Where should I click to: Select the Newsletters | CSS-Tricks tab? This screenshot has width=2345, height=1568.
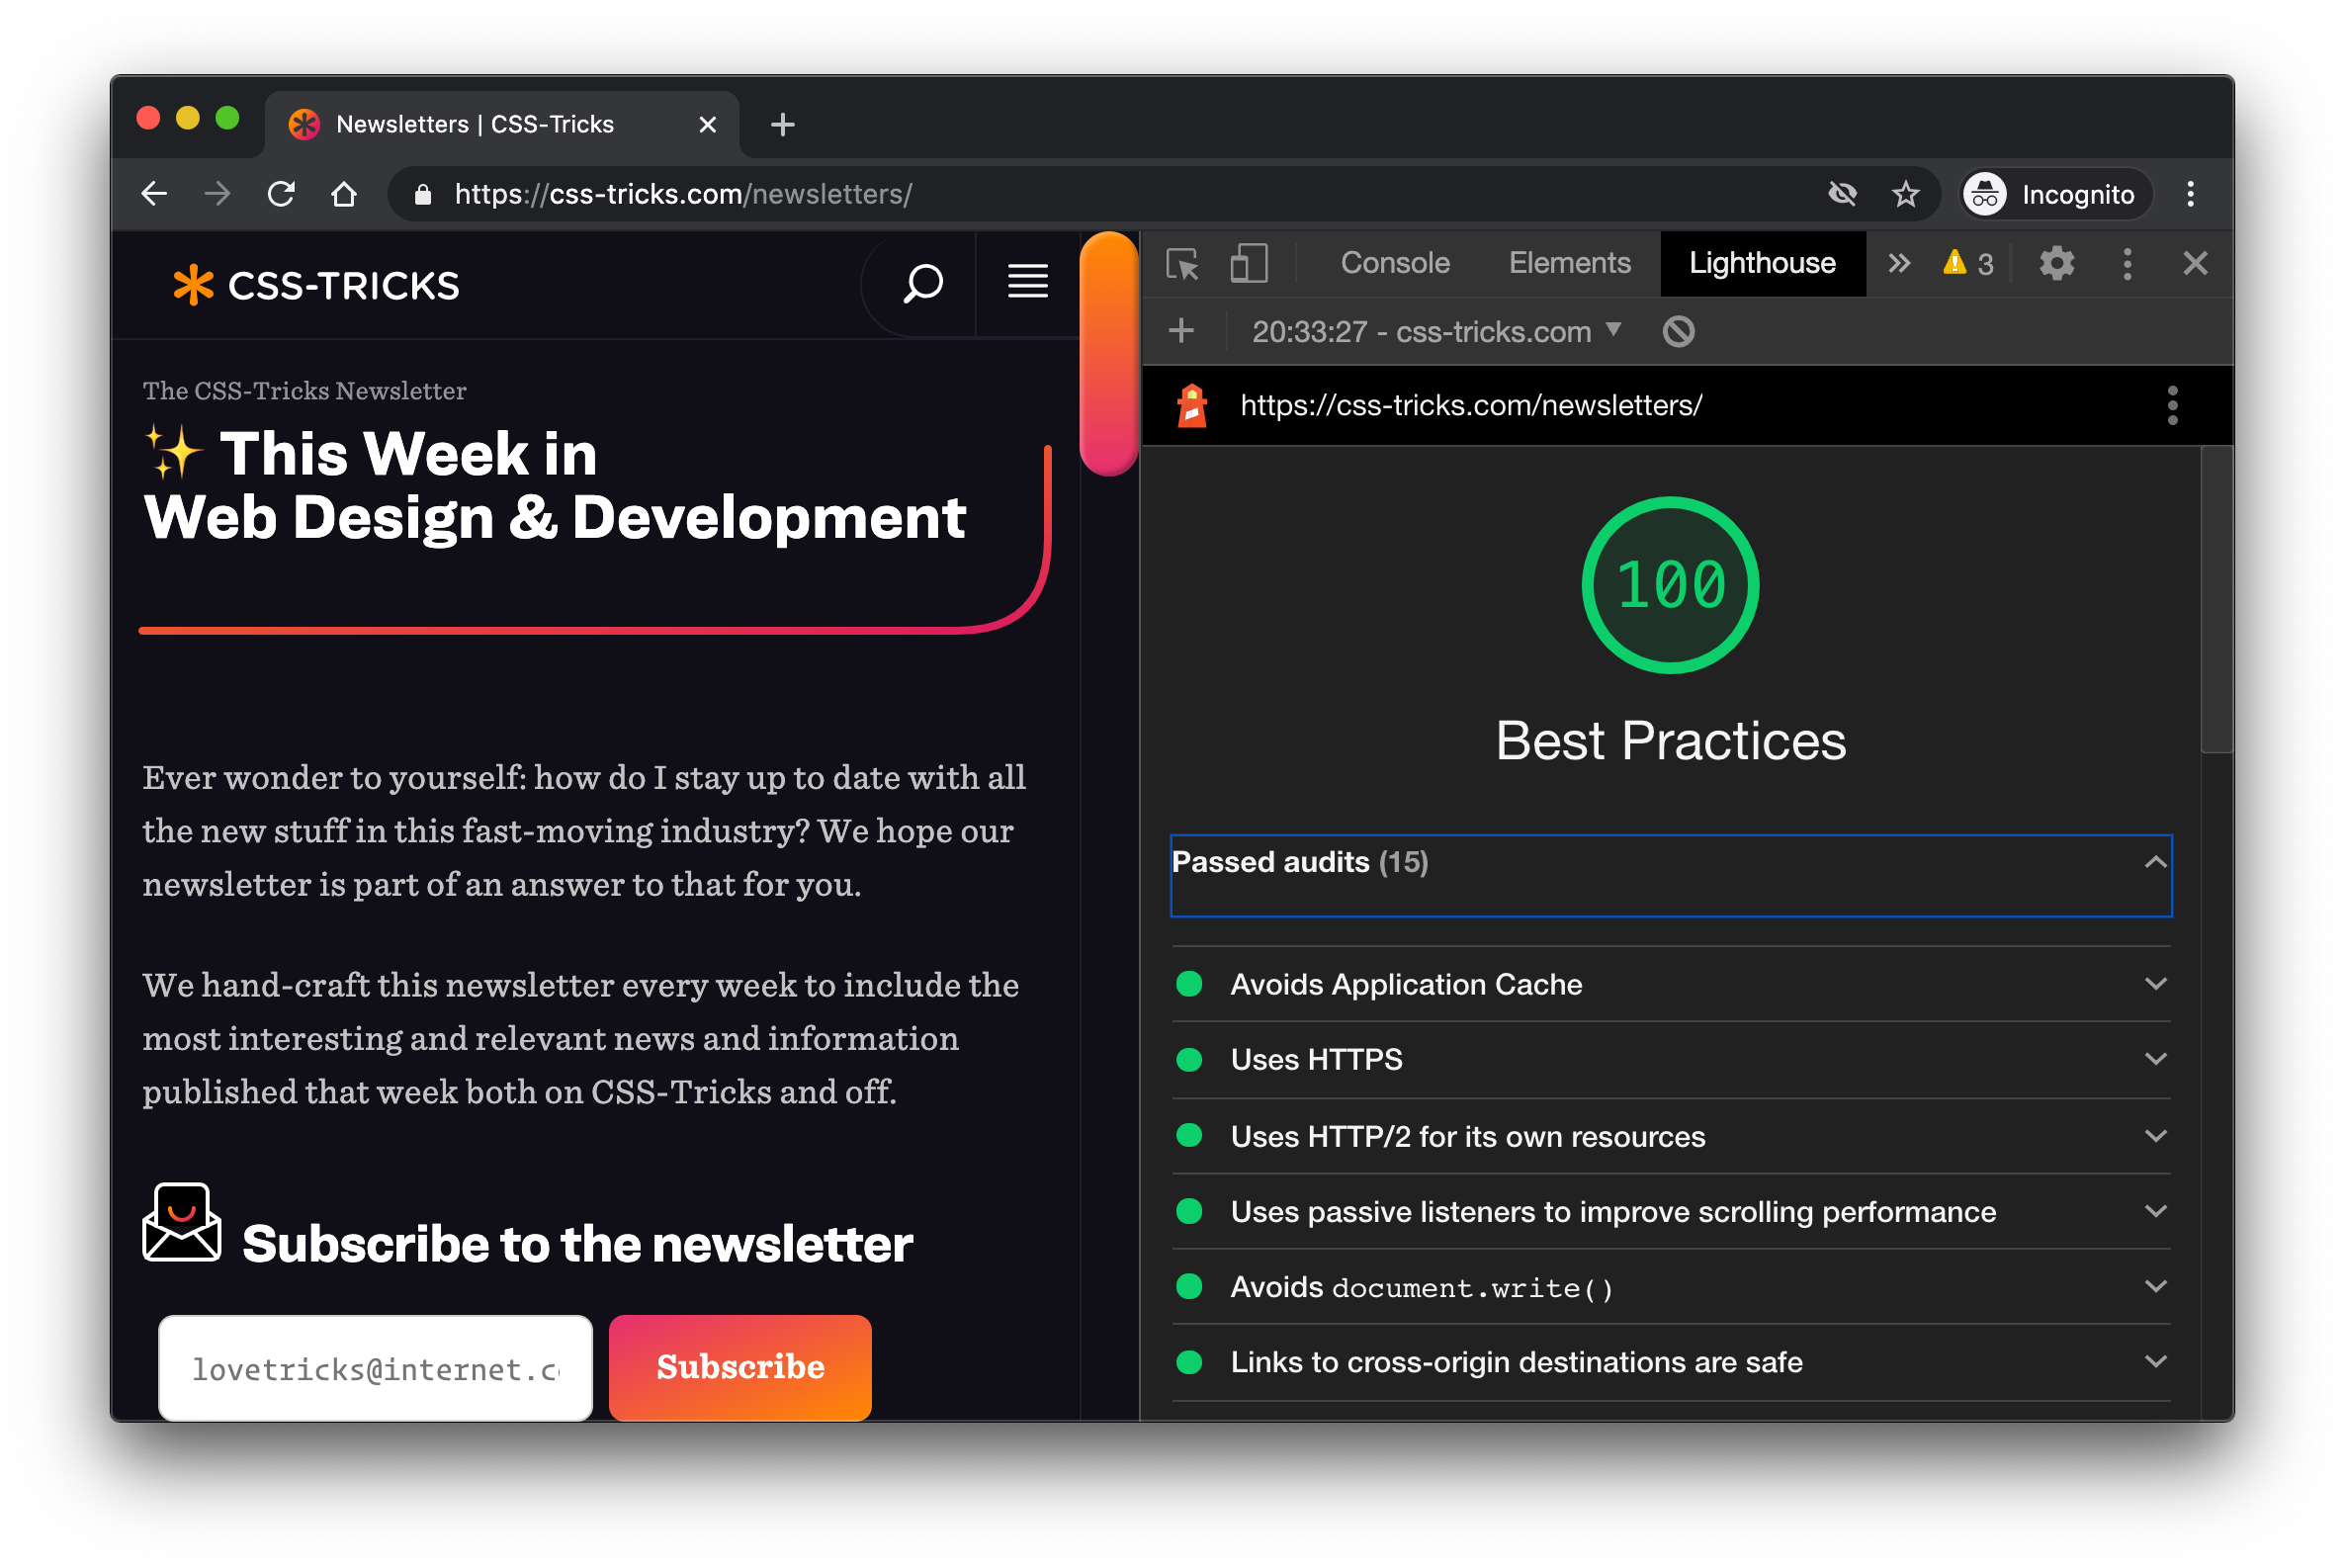[x=503, y=125]
